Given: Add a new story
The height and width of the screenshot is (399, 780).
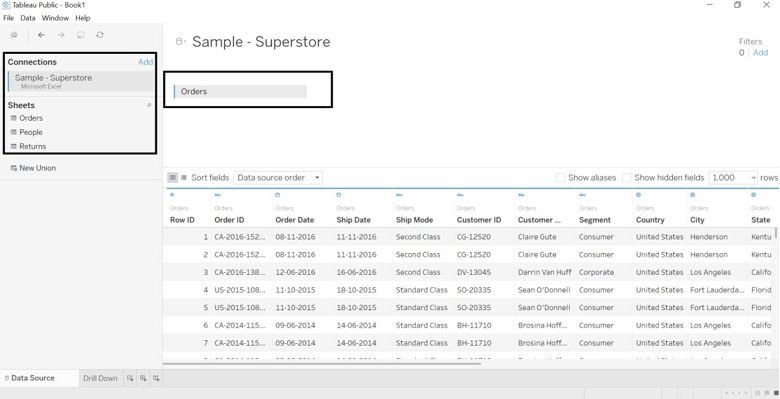Looking at the screenshot, I should 156,378.
